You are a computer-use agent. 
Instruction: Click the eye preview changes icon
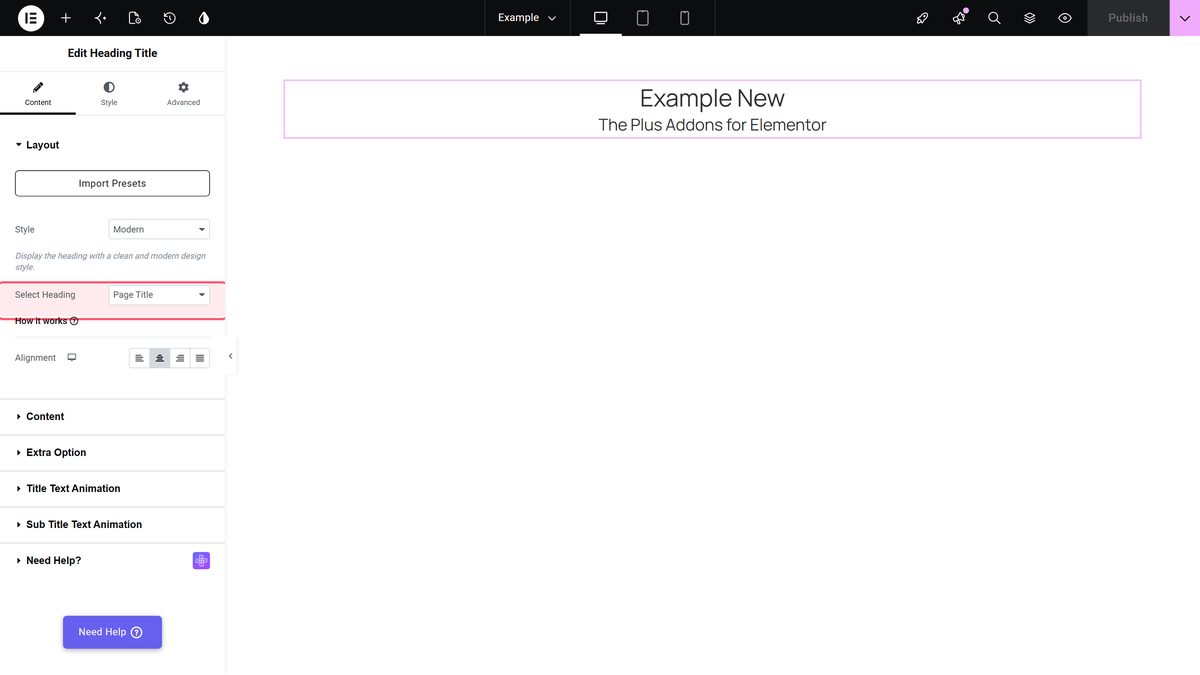point(1065,18)
